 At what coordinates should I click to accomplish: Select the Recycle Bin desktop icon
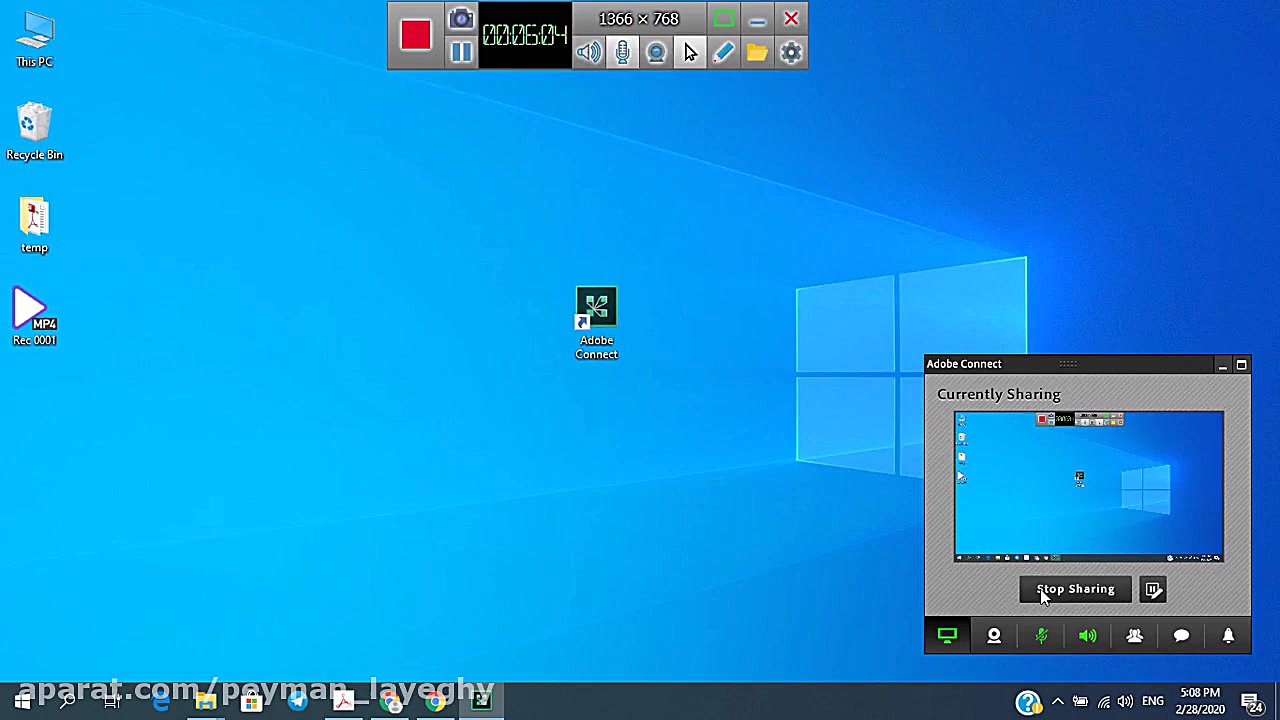click(x=34, y=132)
